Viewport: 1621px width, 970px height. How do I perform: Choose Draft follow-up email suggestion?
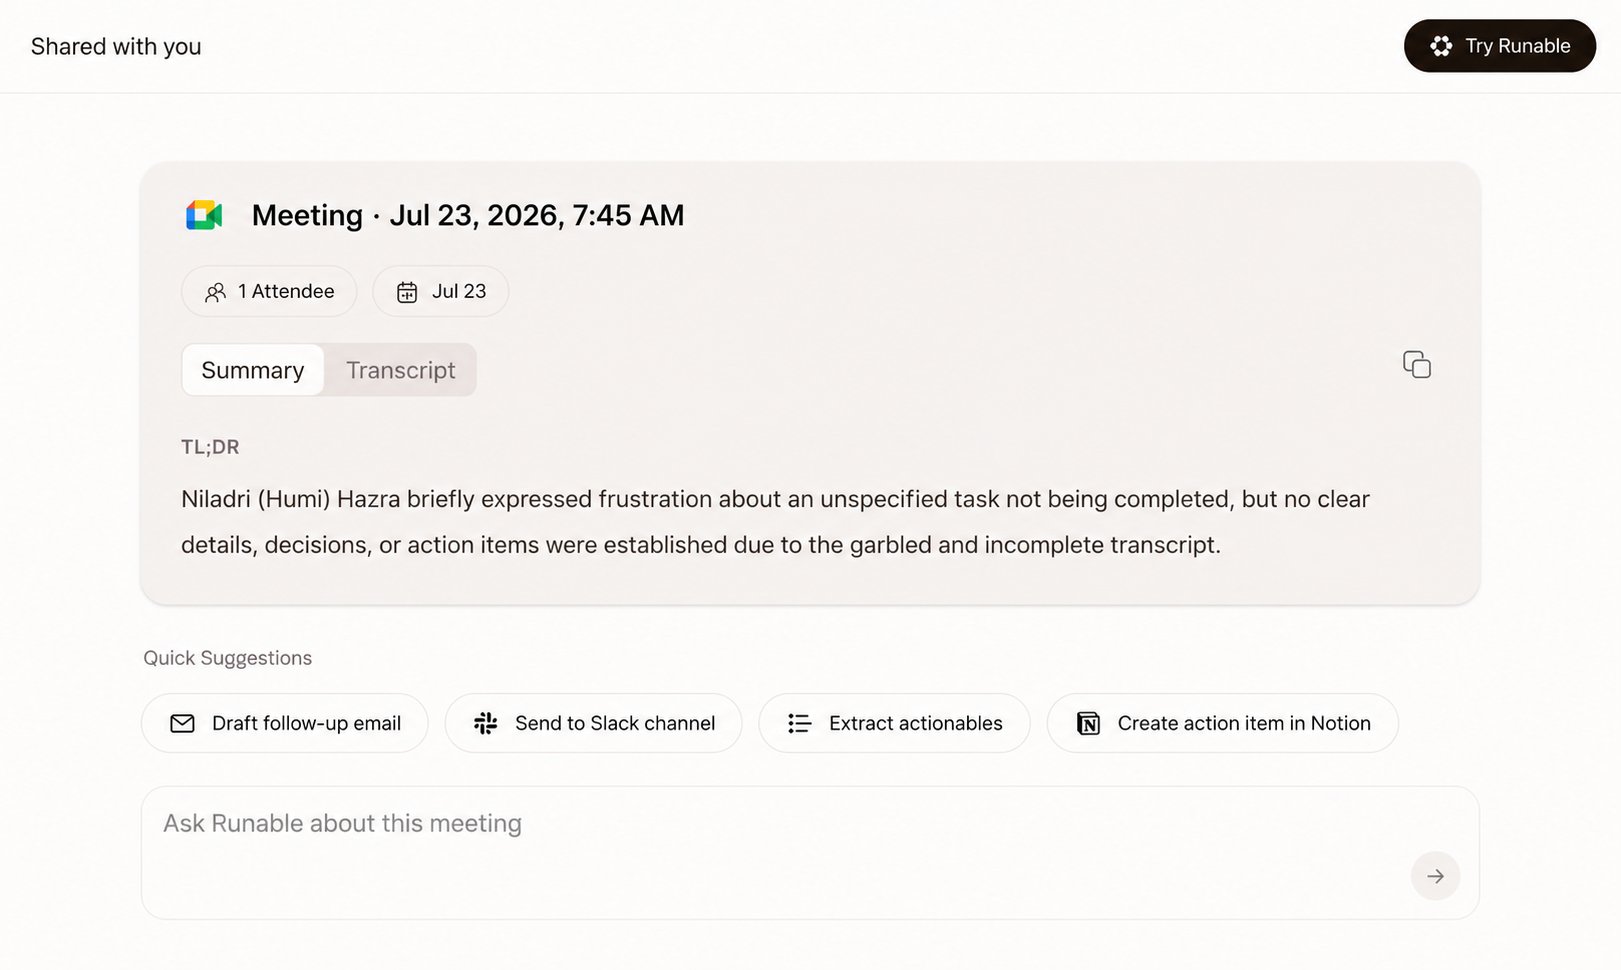pos(285,723)
